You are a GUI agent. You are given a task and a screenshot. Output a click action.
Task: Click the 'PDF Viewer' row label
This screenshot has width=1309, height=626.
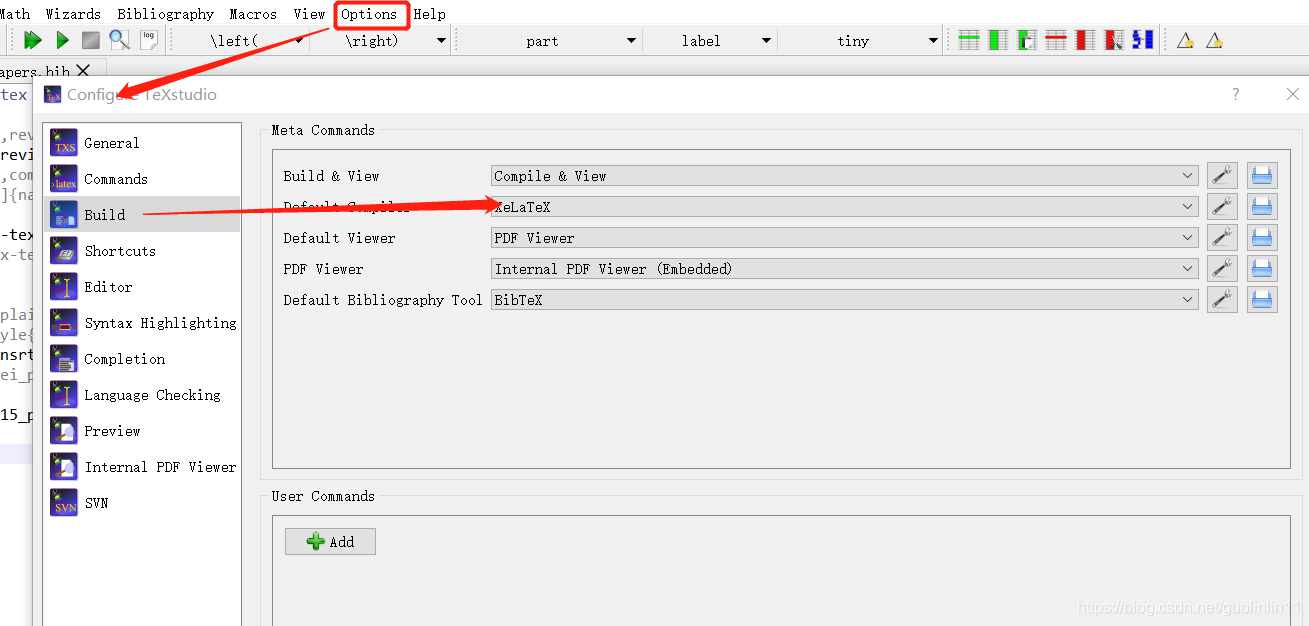click(323, 269)
